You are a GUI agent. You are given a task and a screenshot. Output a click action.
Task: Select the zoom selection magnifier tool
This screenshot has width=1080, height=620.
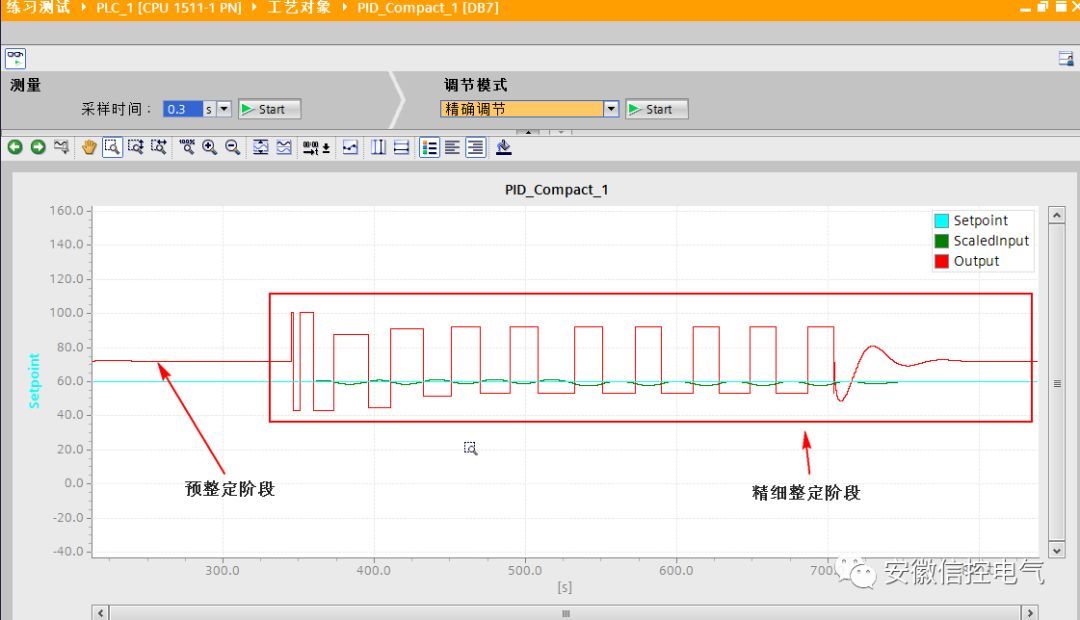coord(112,147)
